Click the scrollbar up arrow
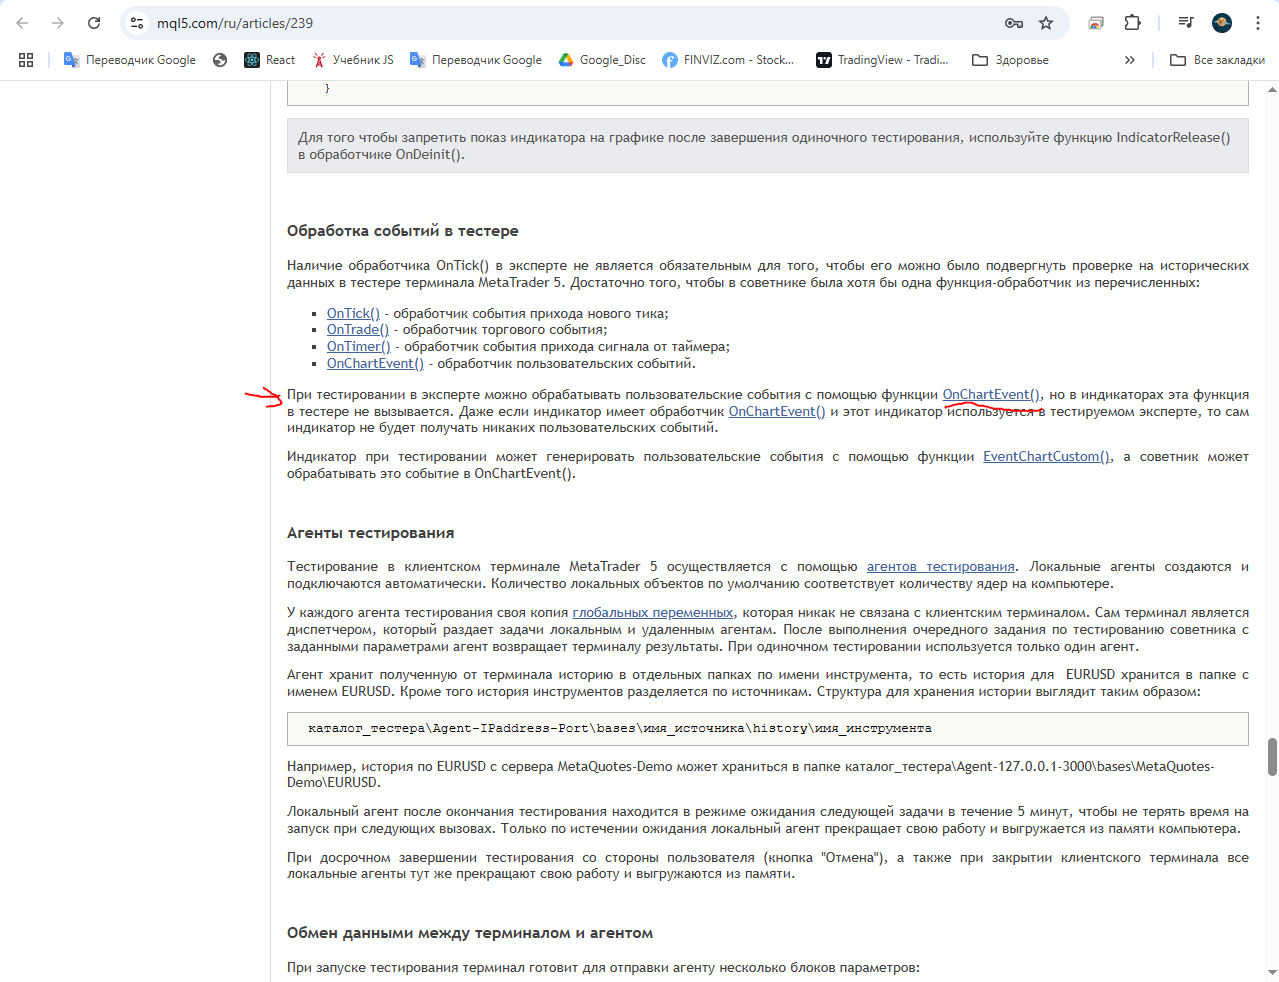This screenshot has width=1279, height=982. click(1272, 89)
